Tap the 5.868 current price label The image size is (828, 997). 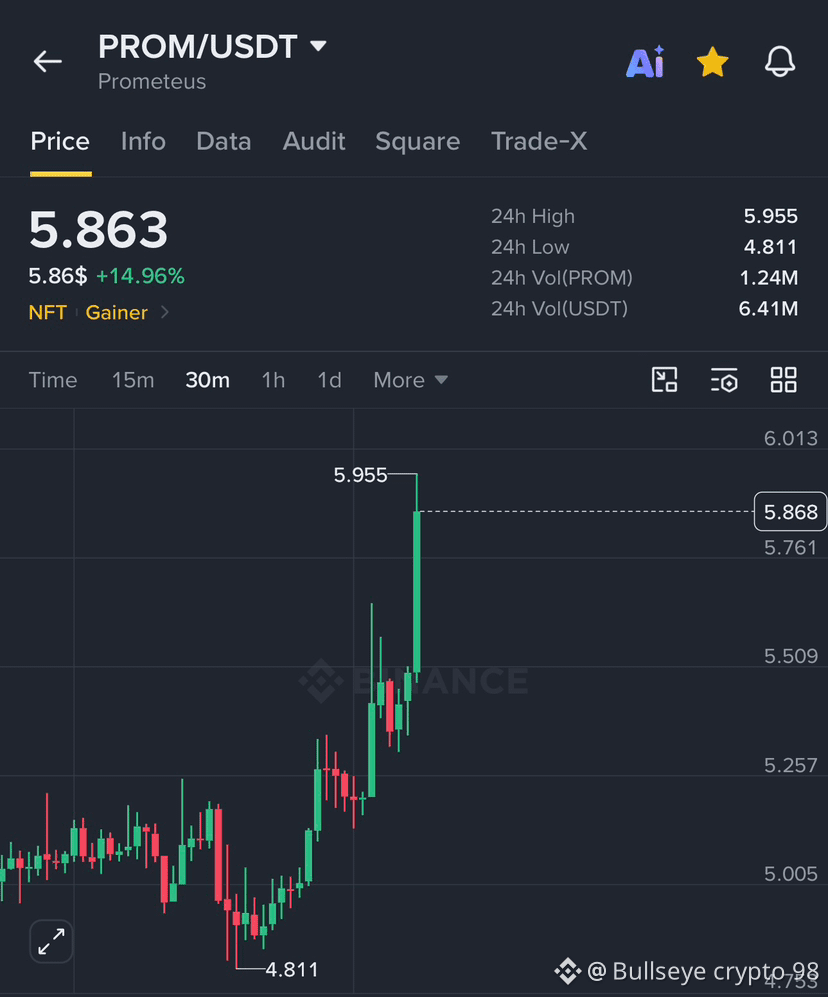[x=790, y=512]
